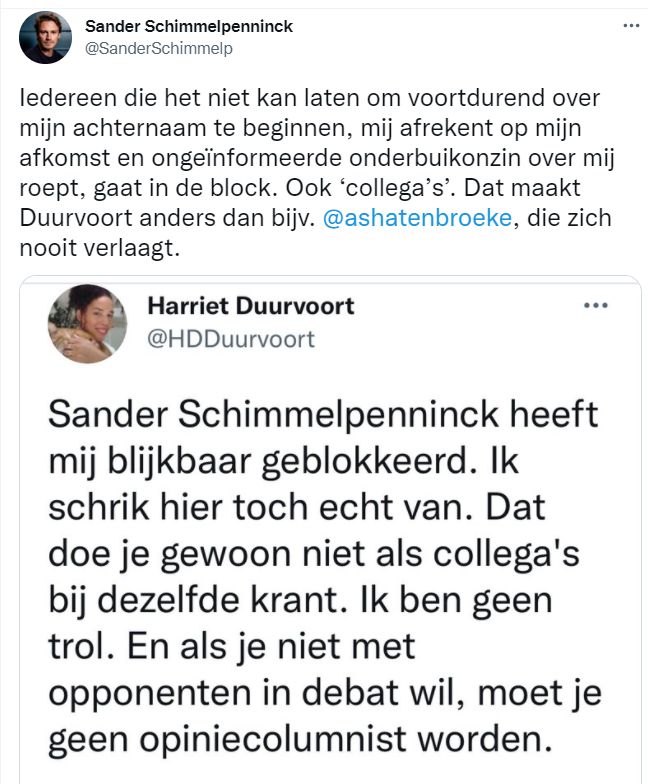This screenshot has height=784, width=648.
Task: Open Sander Schimmelpenninck's profile via display name
Action: coord(189,26)
